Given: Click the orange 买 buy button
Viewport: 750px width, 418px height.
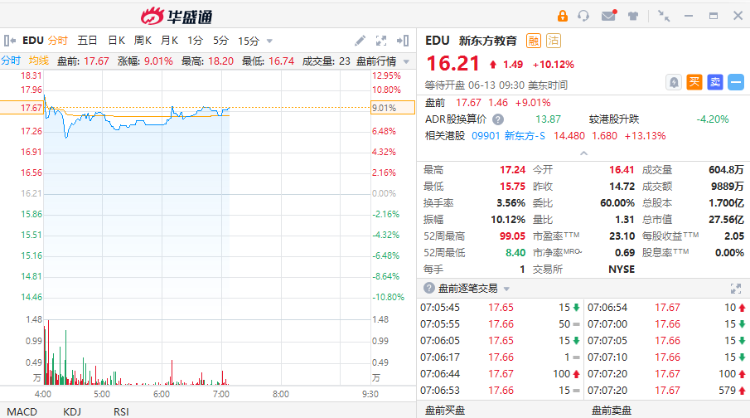Looking at the screenshot, I should coord(694,82).
